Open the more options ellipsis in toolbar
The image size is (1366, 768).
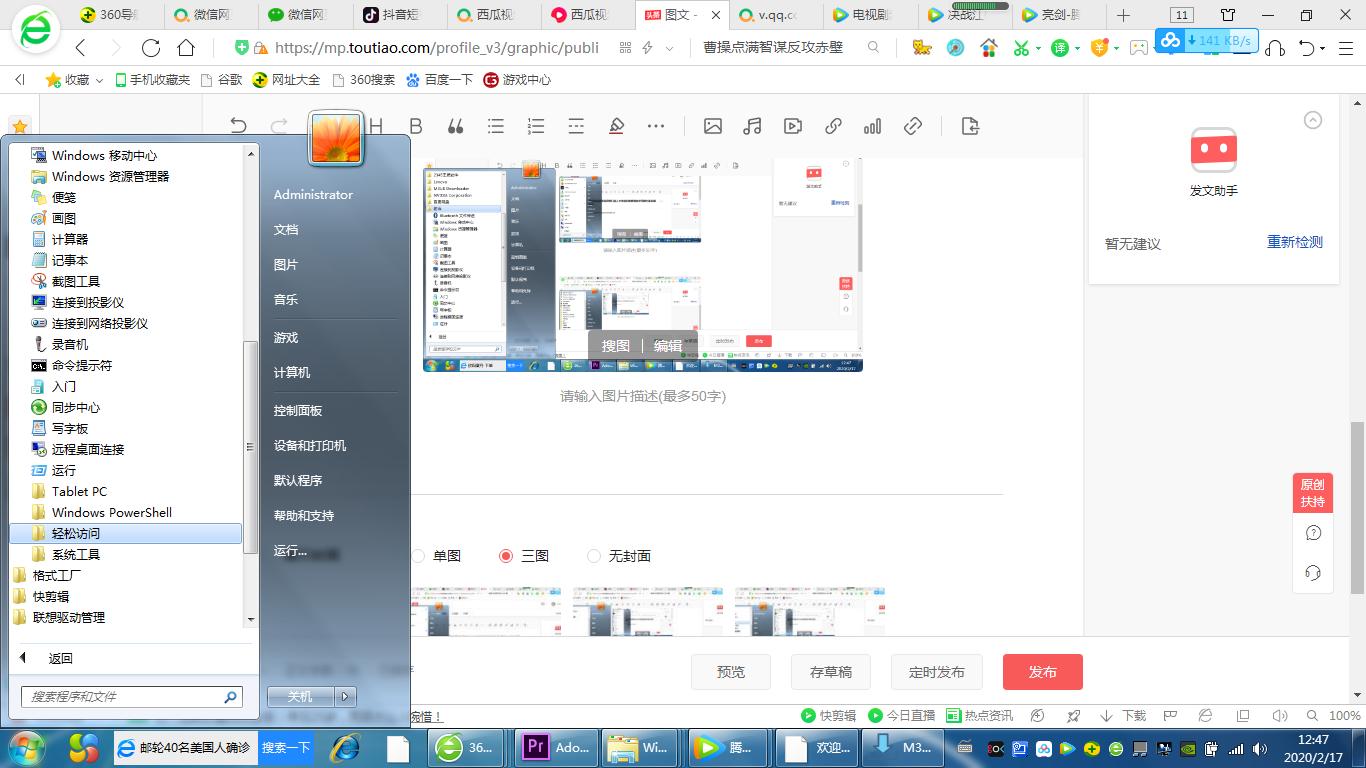656,126
